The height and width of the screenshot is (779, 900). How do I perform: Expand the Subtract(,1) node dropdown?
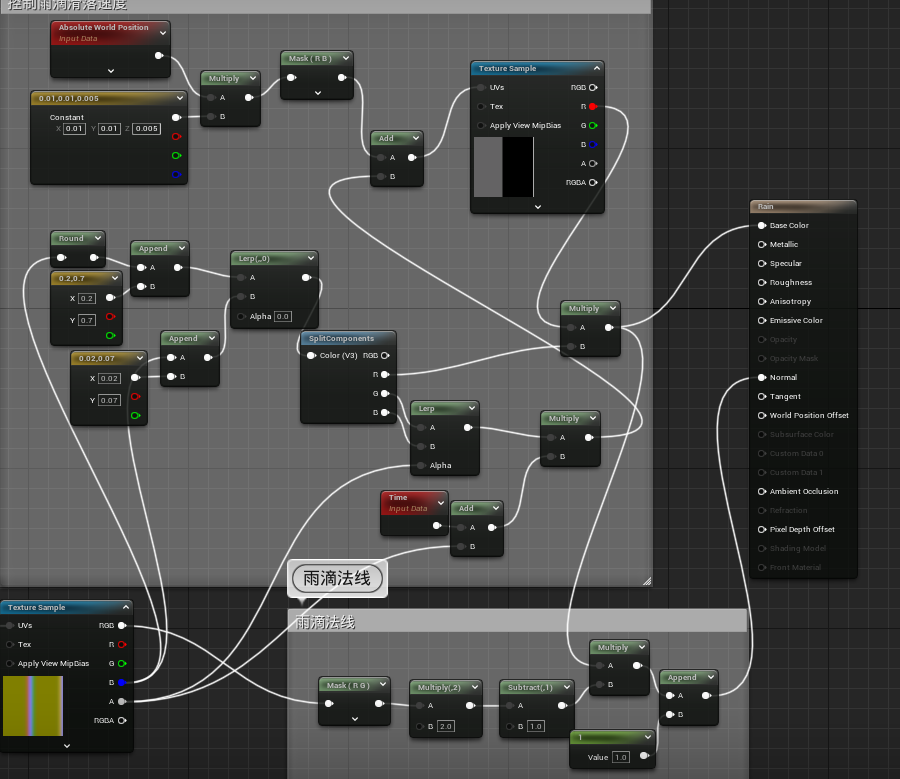[567, 687]
